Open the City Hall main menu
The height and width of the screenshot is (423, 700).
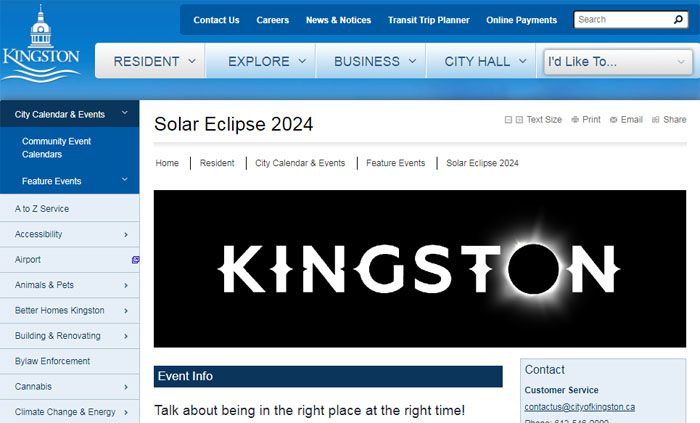tap(485, 62)
